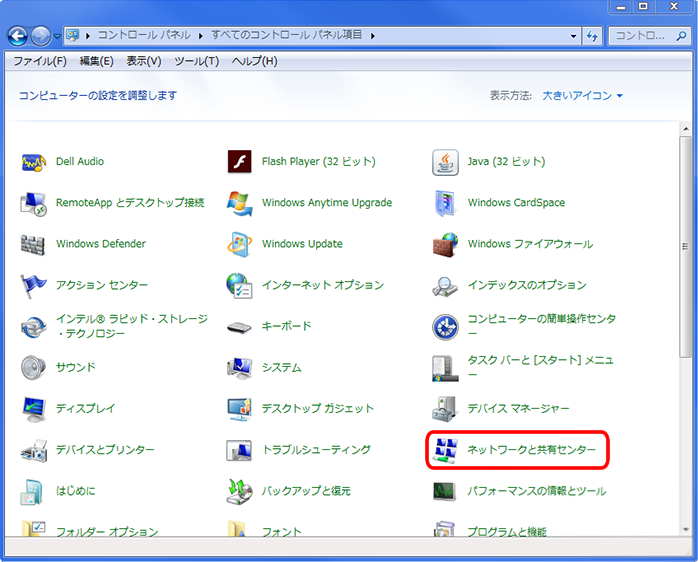Open the サウンド speaker icon
Image resolution: width=698 pixels, height=562 pixels.
click(x=34, y=367)
